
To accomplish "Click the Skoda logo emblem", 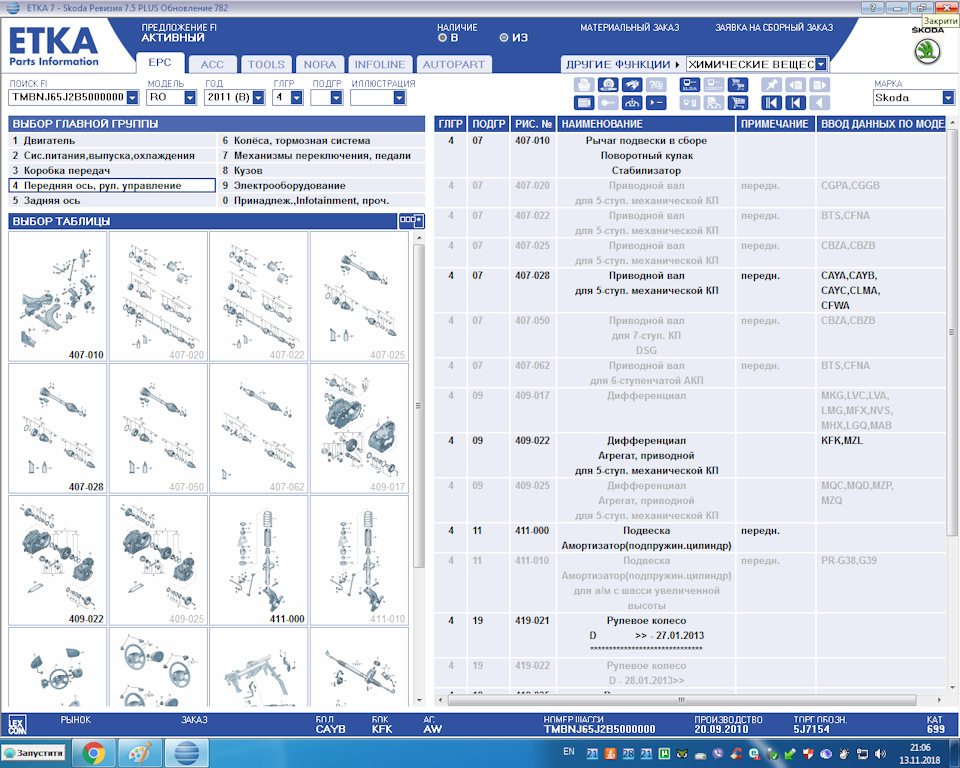I will click(x=927, y=51).
